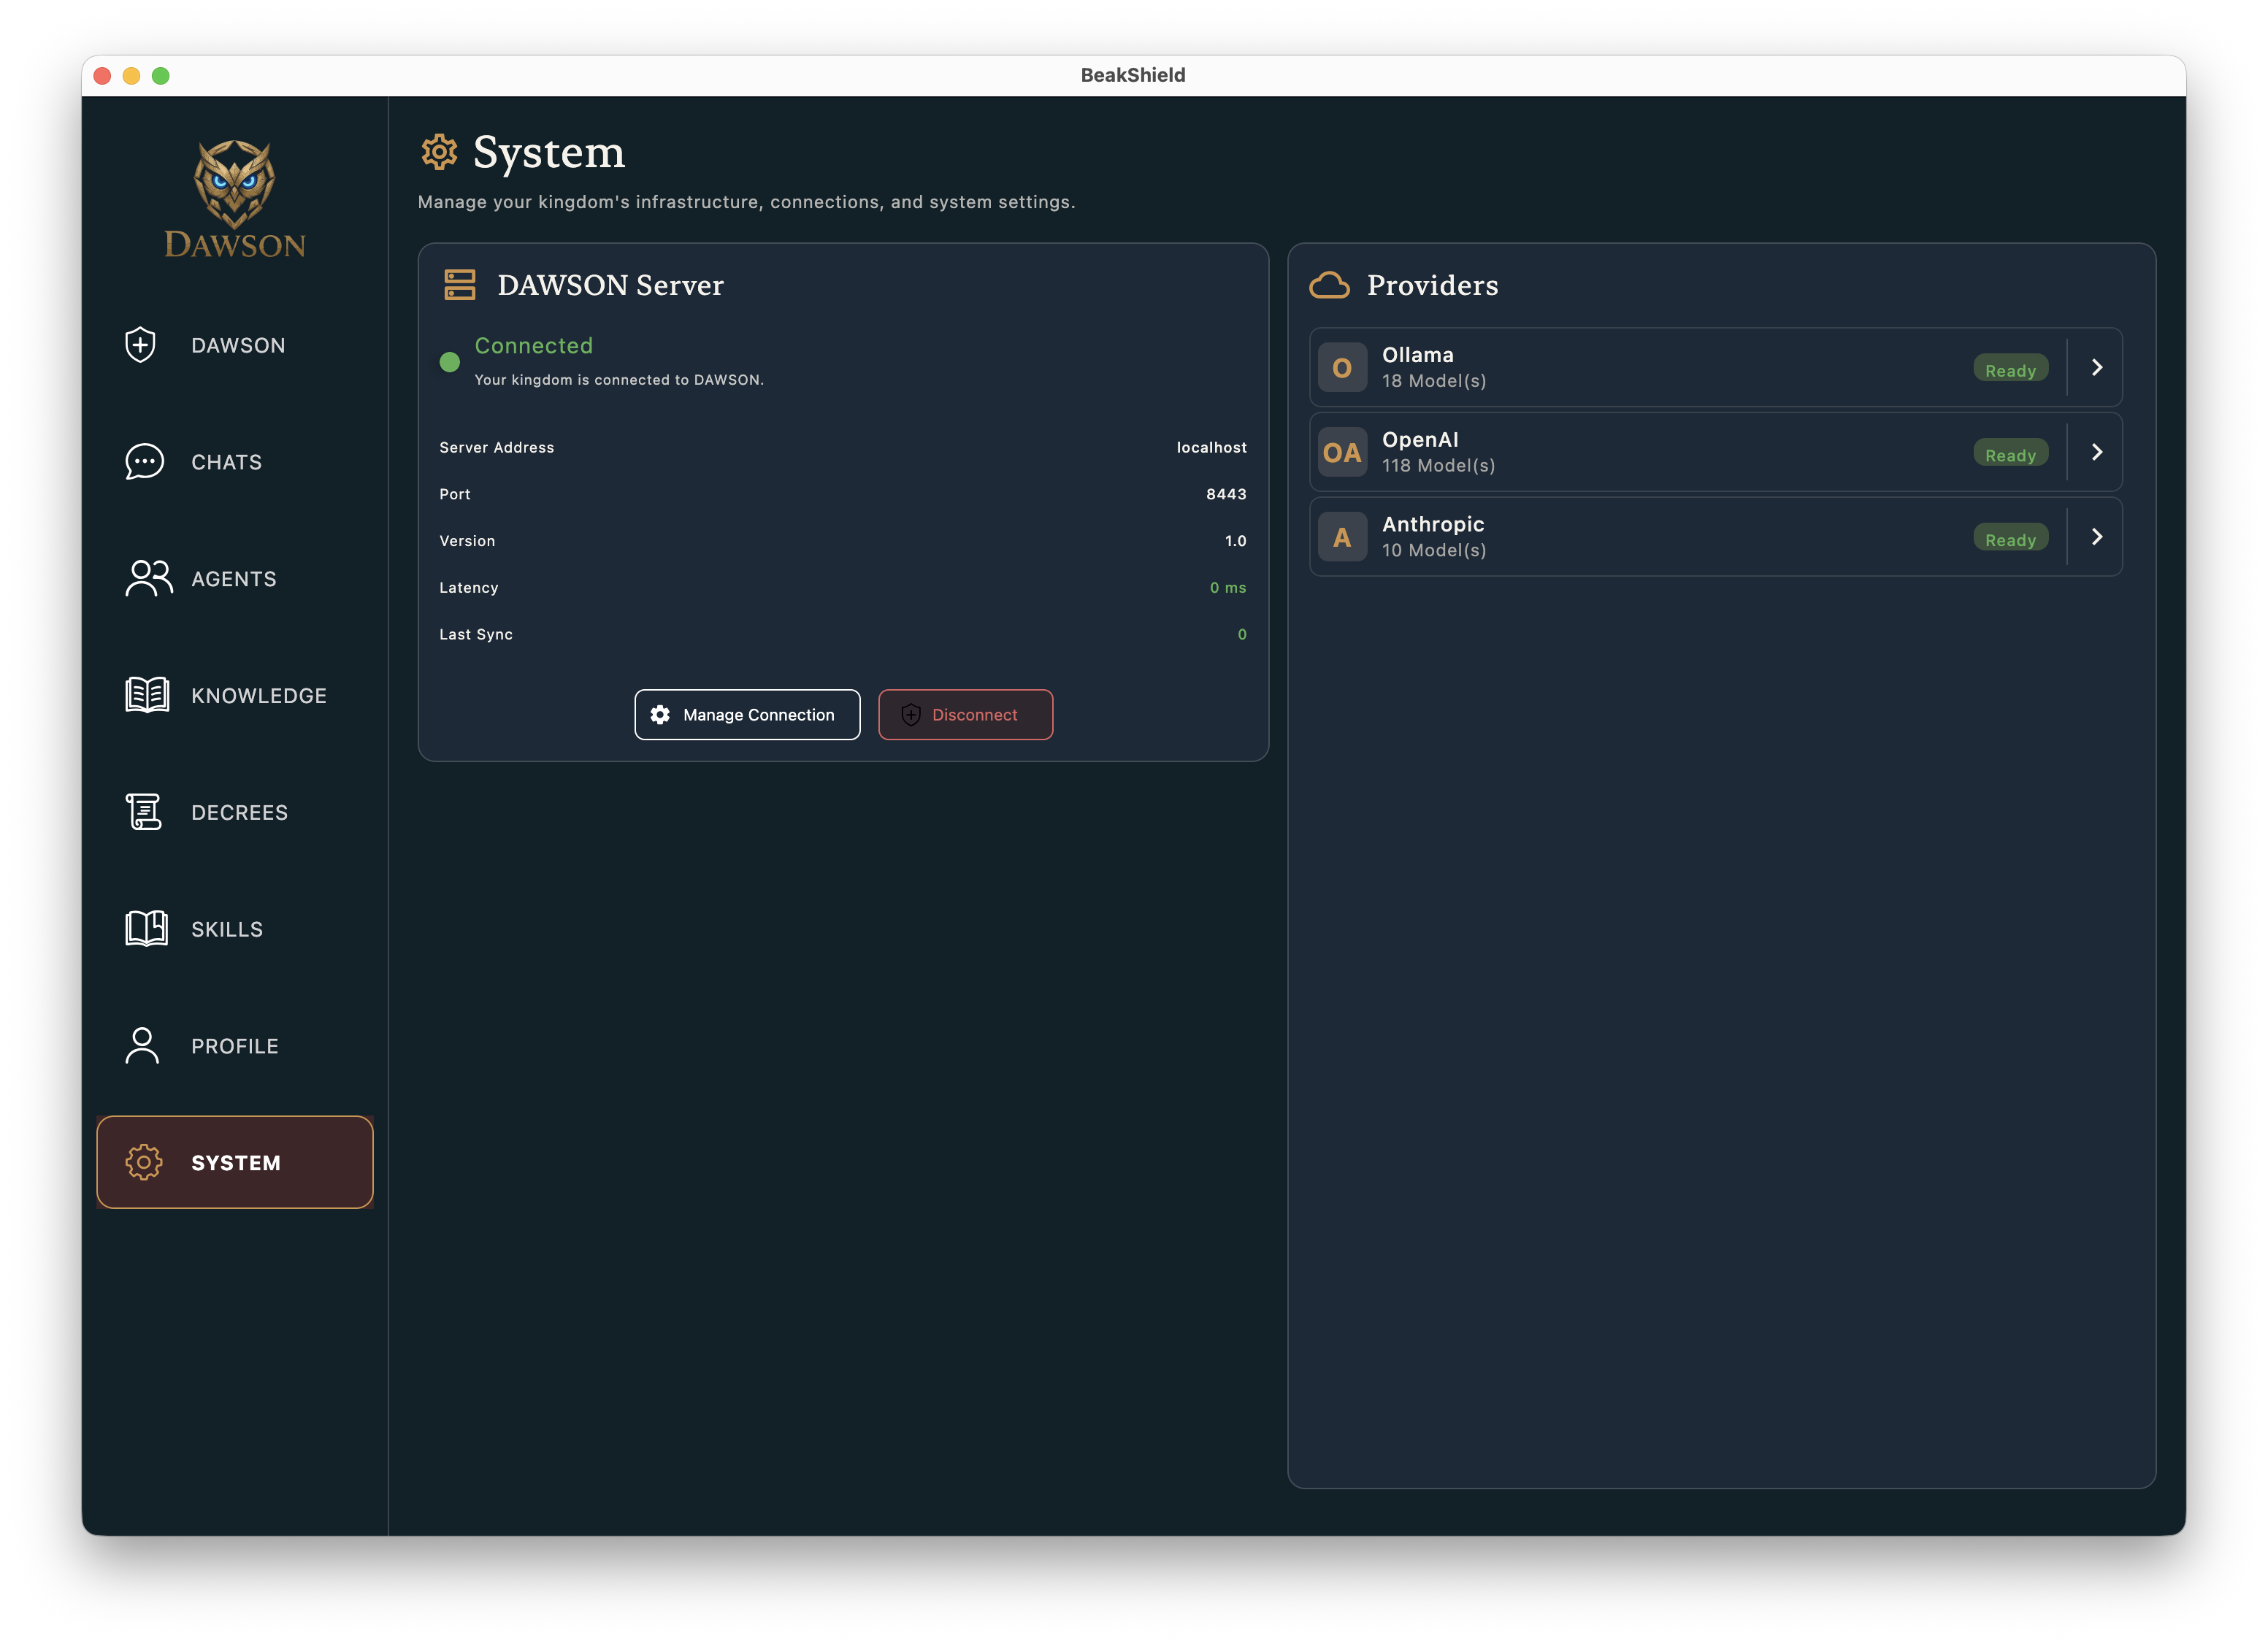Select the Chats speech bubble icon
The width and height of the screenshot is (2268, 1644).
pos(144,462)
